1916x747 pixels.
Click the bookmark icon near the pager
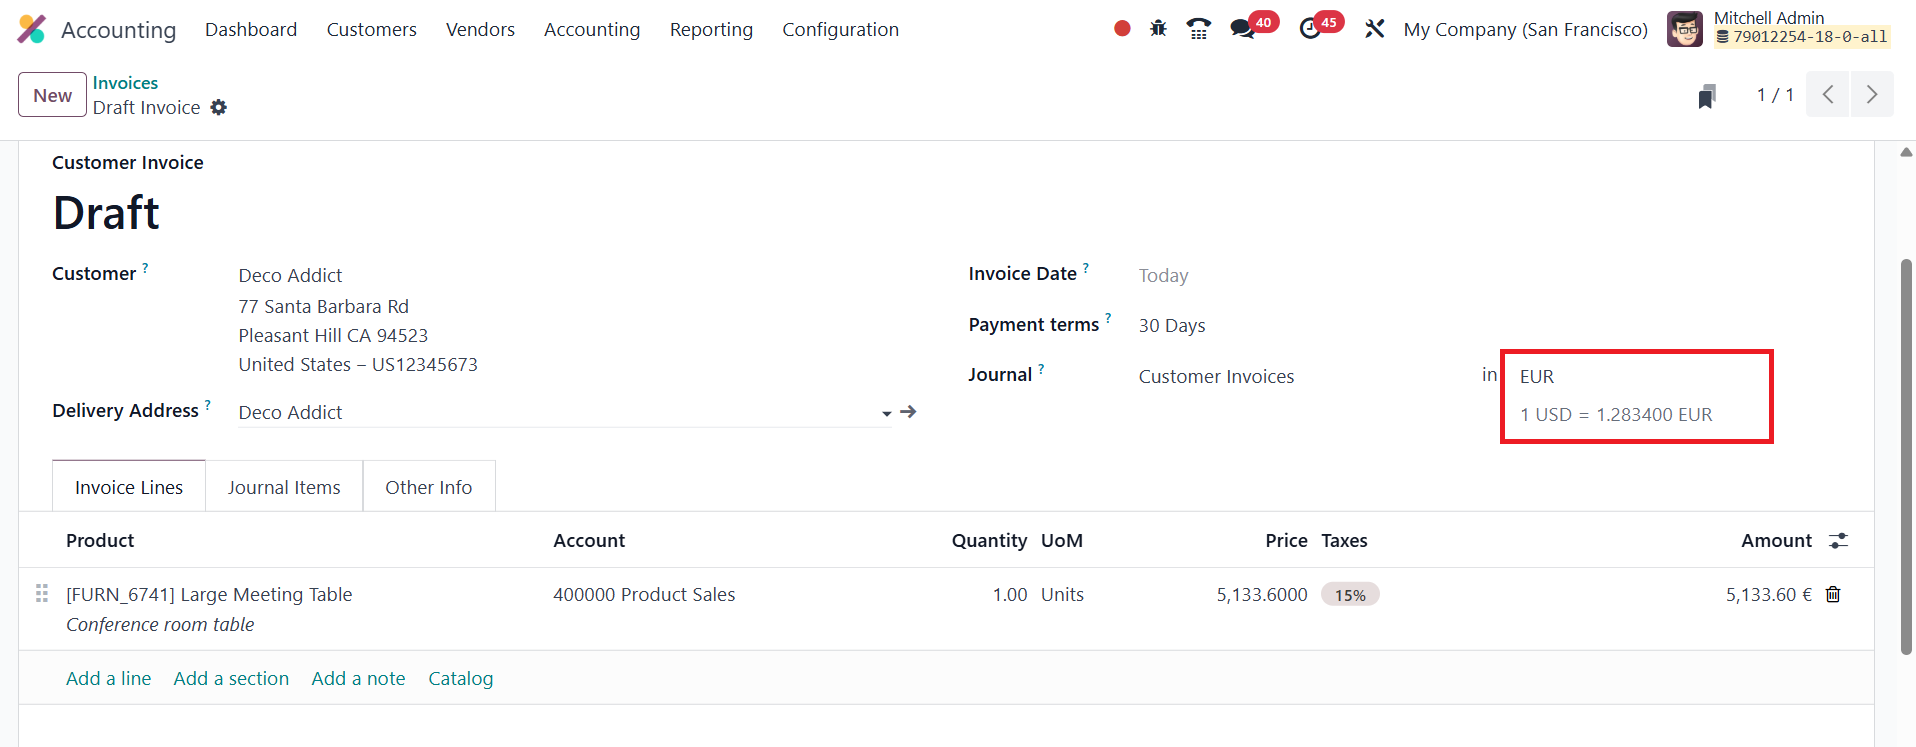coord(1707,96)
